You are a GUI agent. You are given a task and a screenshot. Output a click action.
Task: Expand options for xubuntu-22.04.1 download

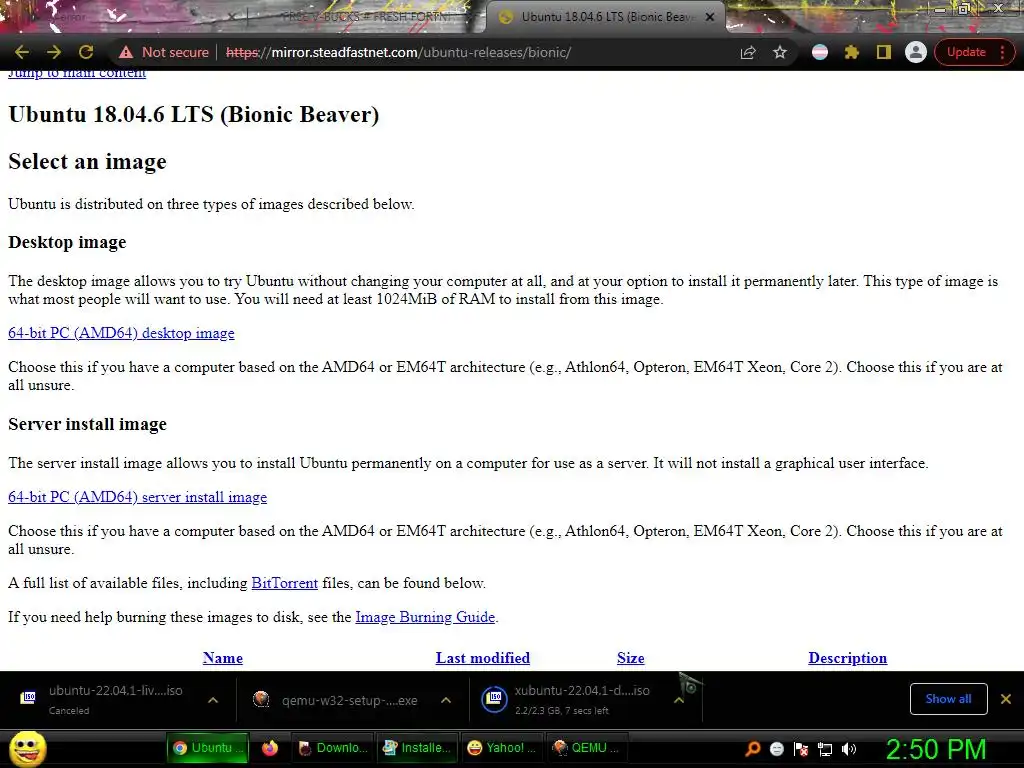[679, 700]
